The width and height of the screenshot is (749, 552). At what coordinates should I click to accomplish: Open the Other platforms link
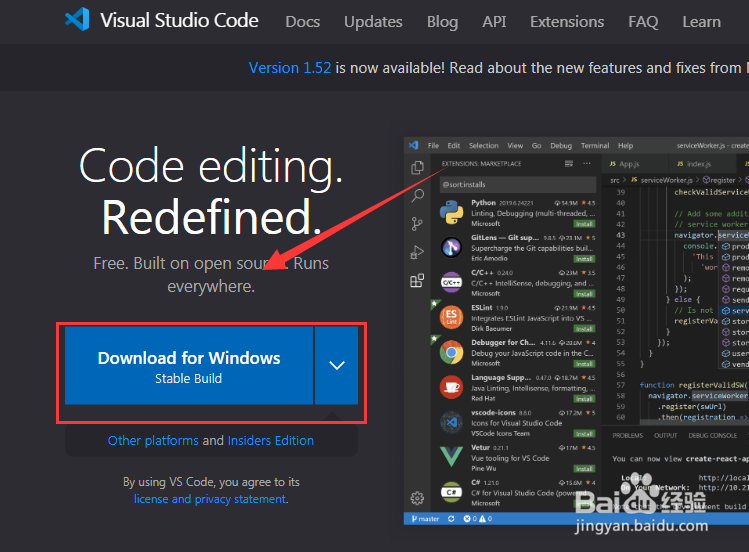153,440
